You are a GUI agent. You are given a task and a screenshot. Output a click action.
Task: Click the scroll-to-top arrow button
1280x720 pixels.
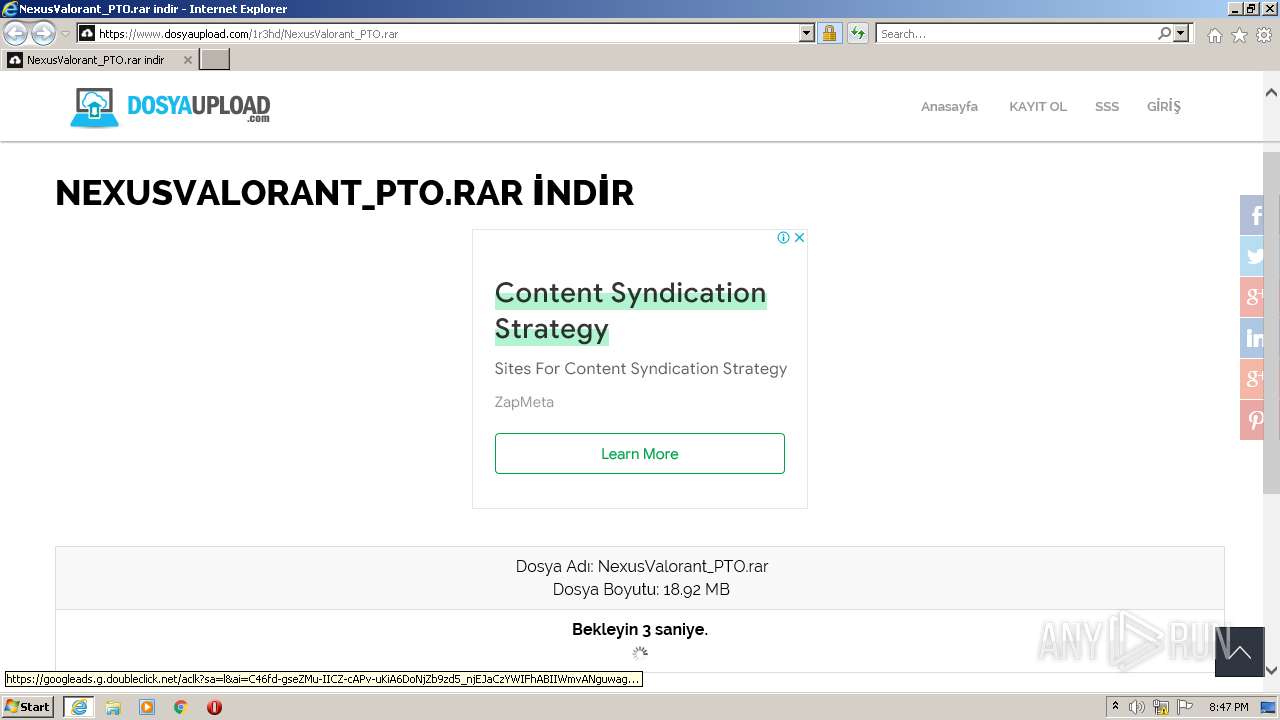(1239, 652)
